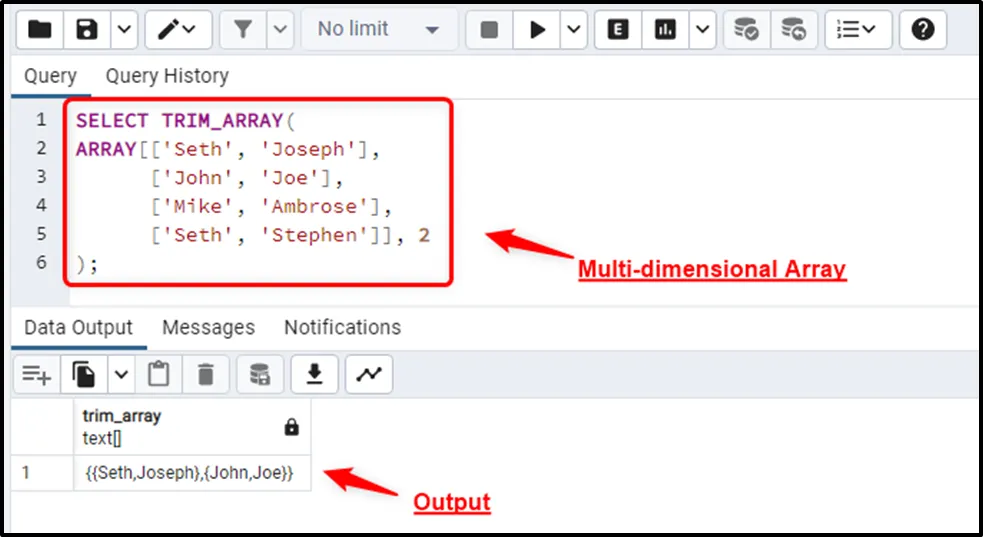Image resolution: width=983 pixels, height=537 pixels.
Task: Expand the Execute options dropdown arrow
Action: [573, 30]
